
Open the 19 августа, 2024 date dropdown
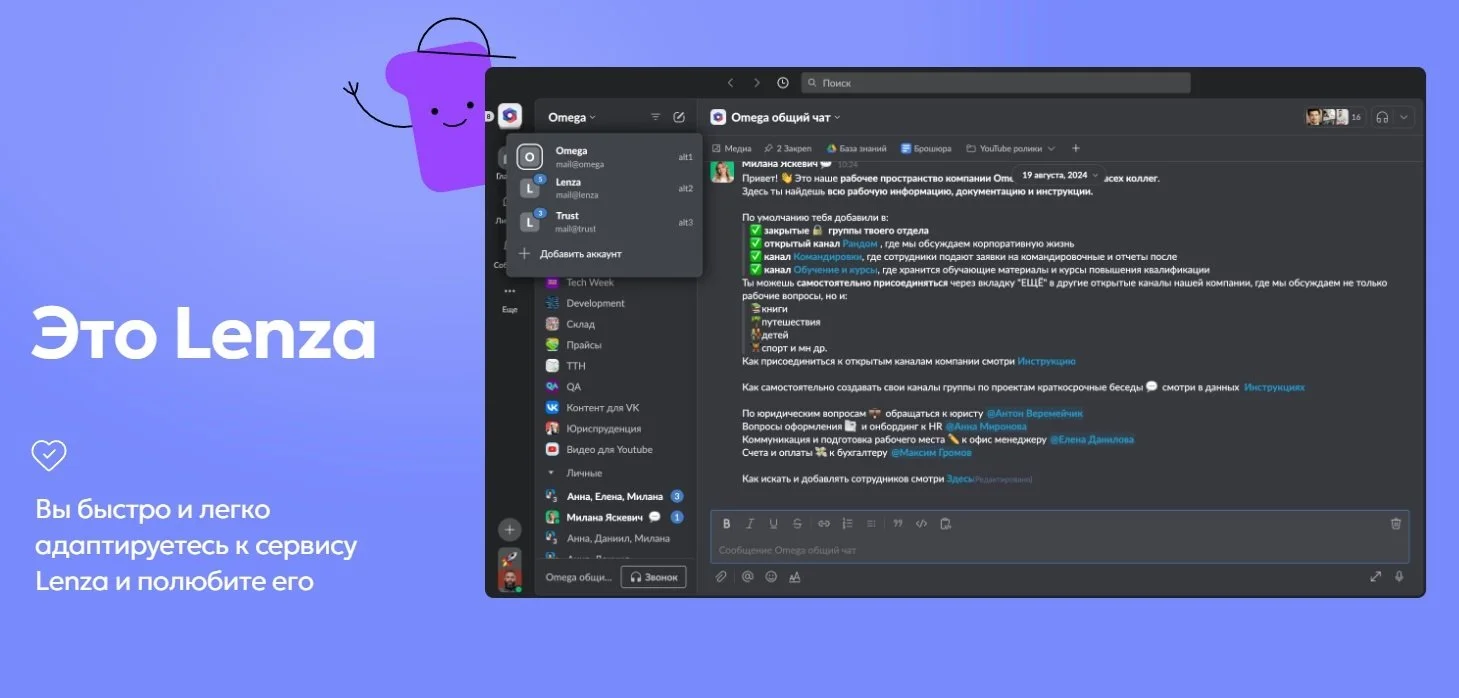[x=1059, y=175]
